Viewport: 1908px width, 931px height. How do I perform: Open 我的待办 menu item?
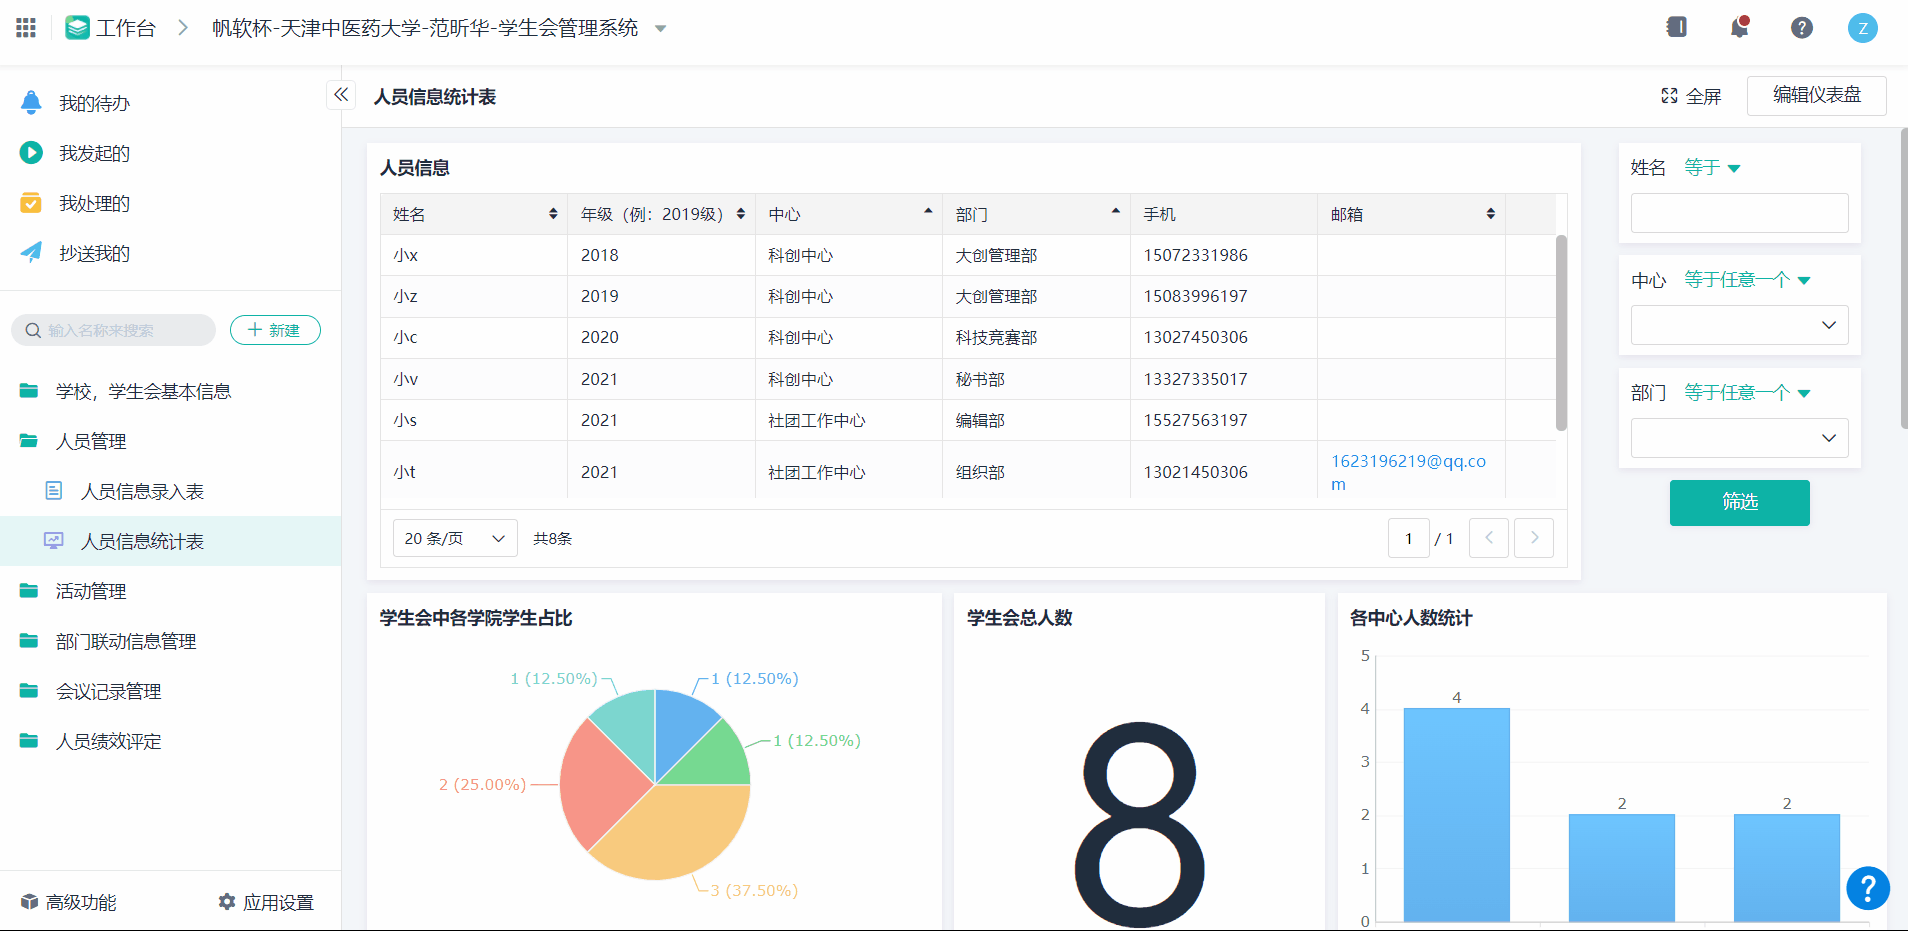tap(94, 103)
